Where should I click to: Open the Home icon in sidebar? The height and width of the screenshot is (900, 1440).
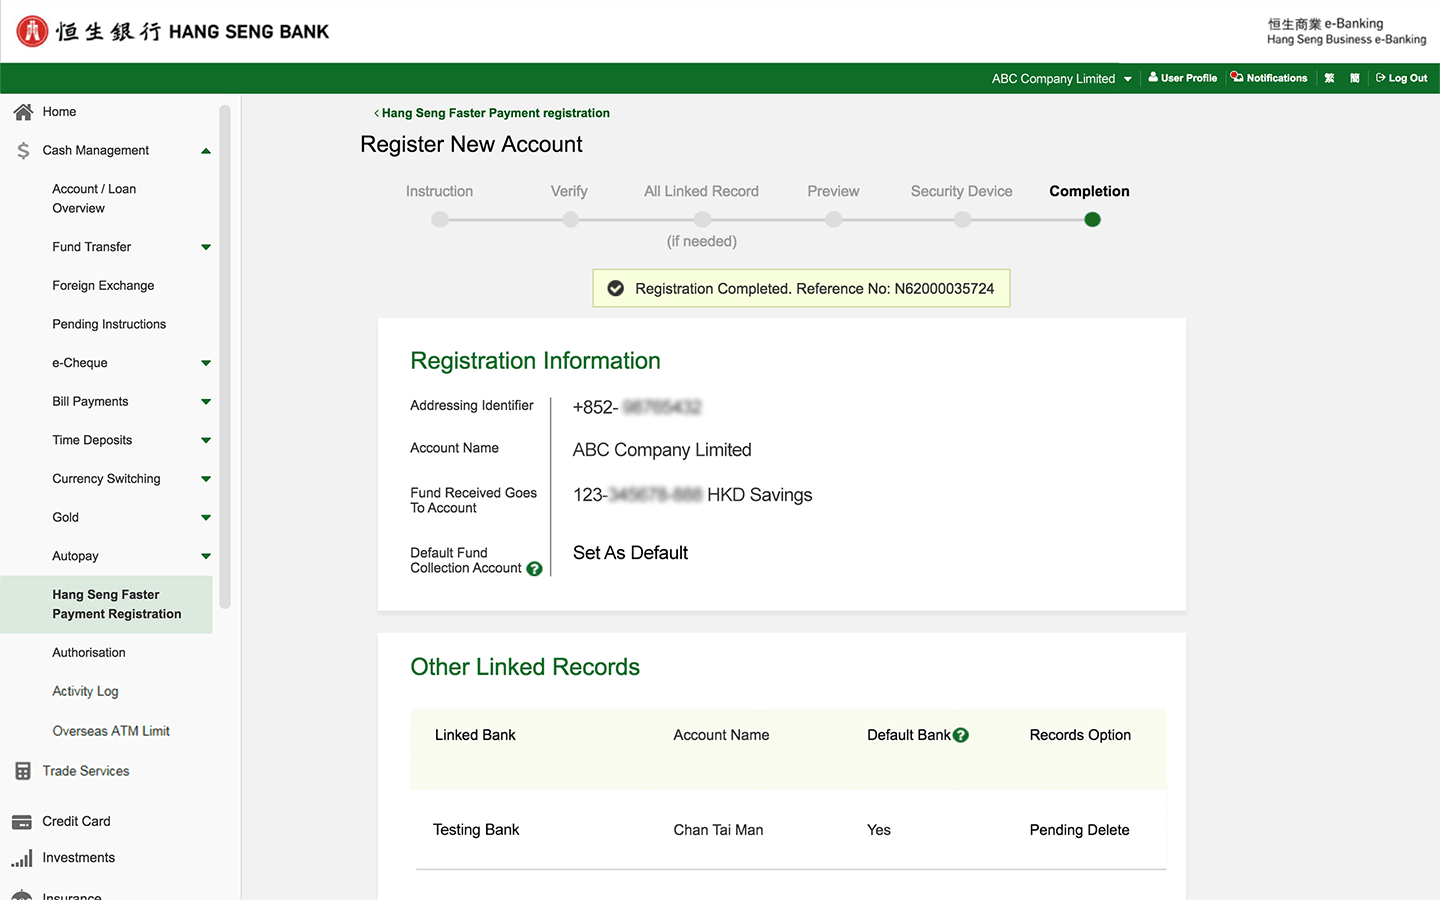click(x=23, y=112)
